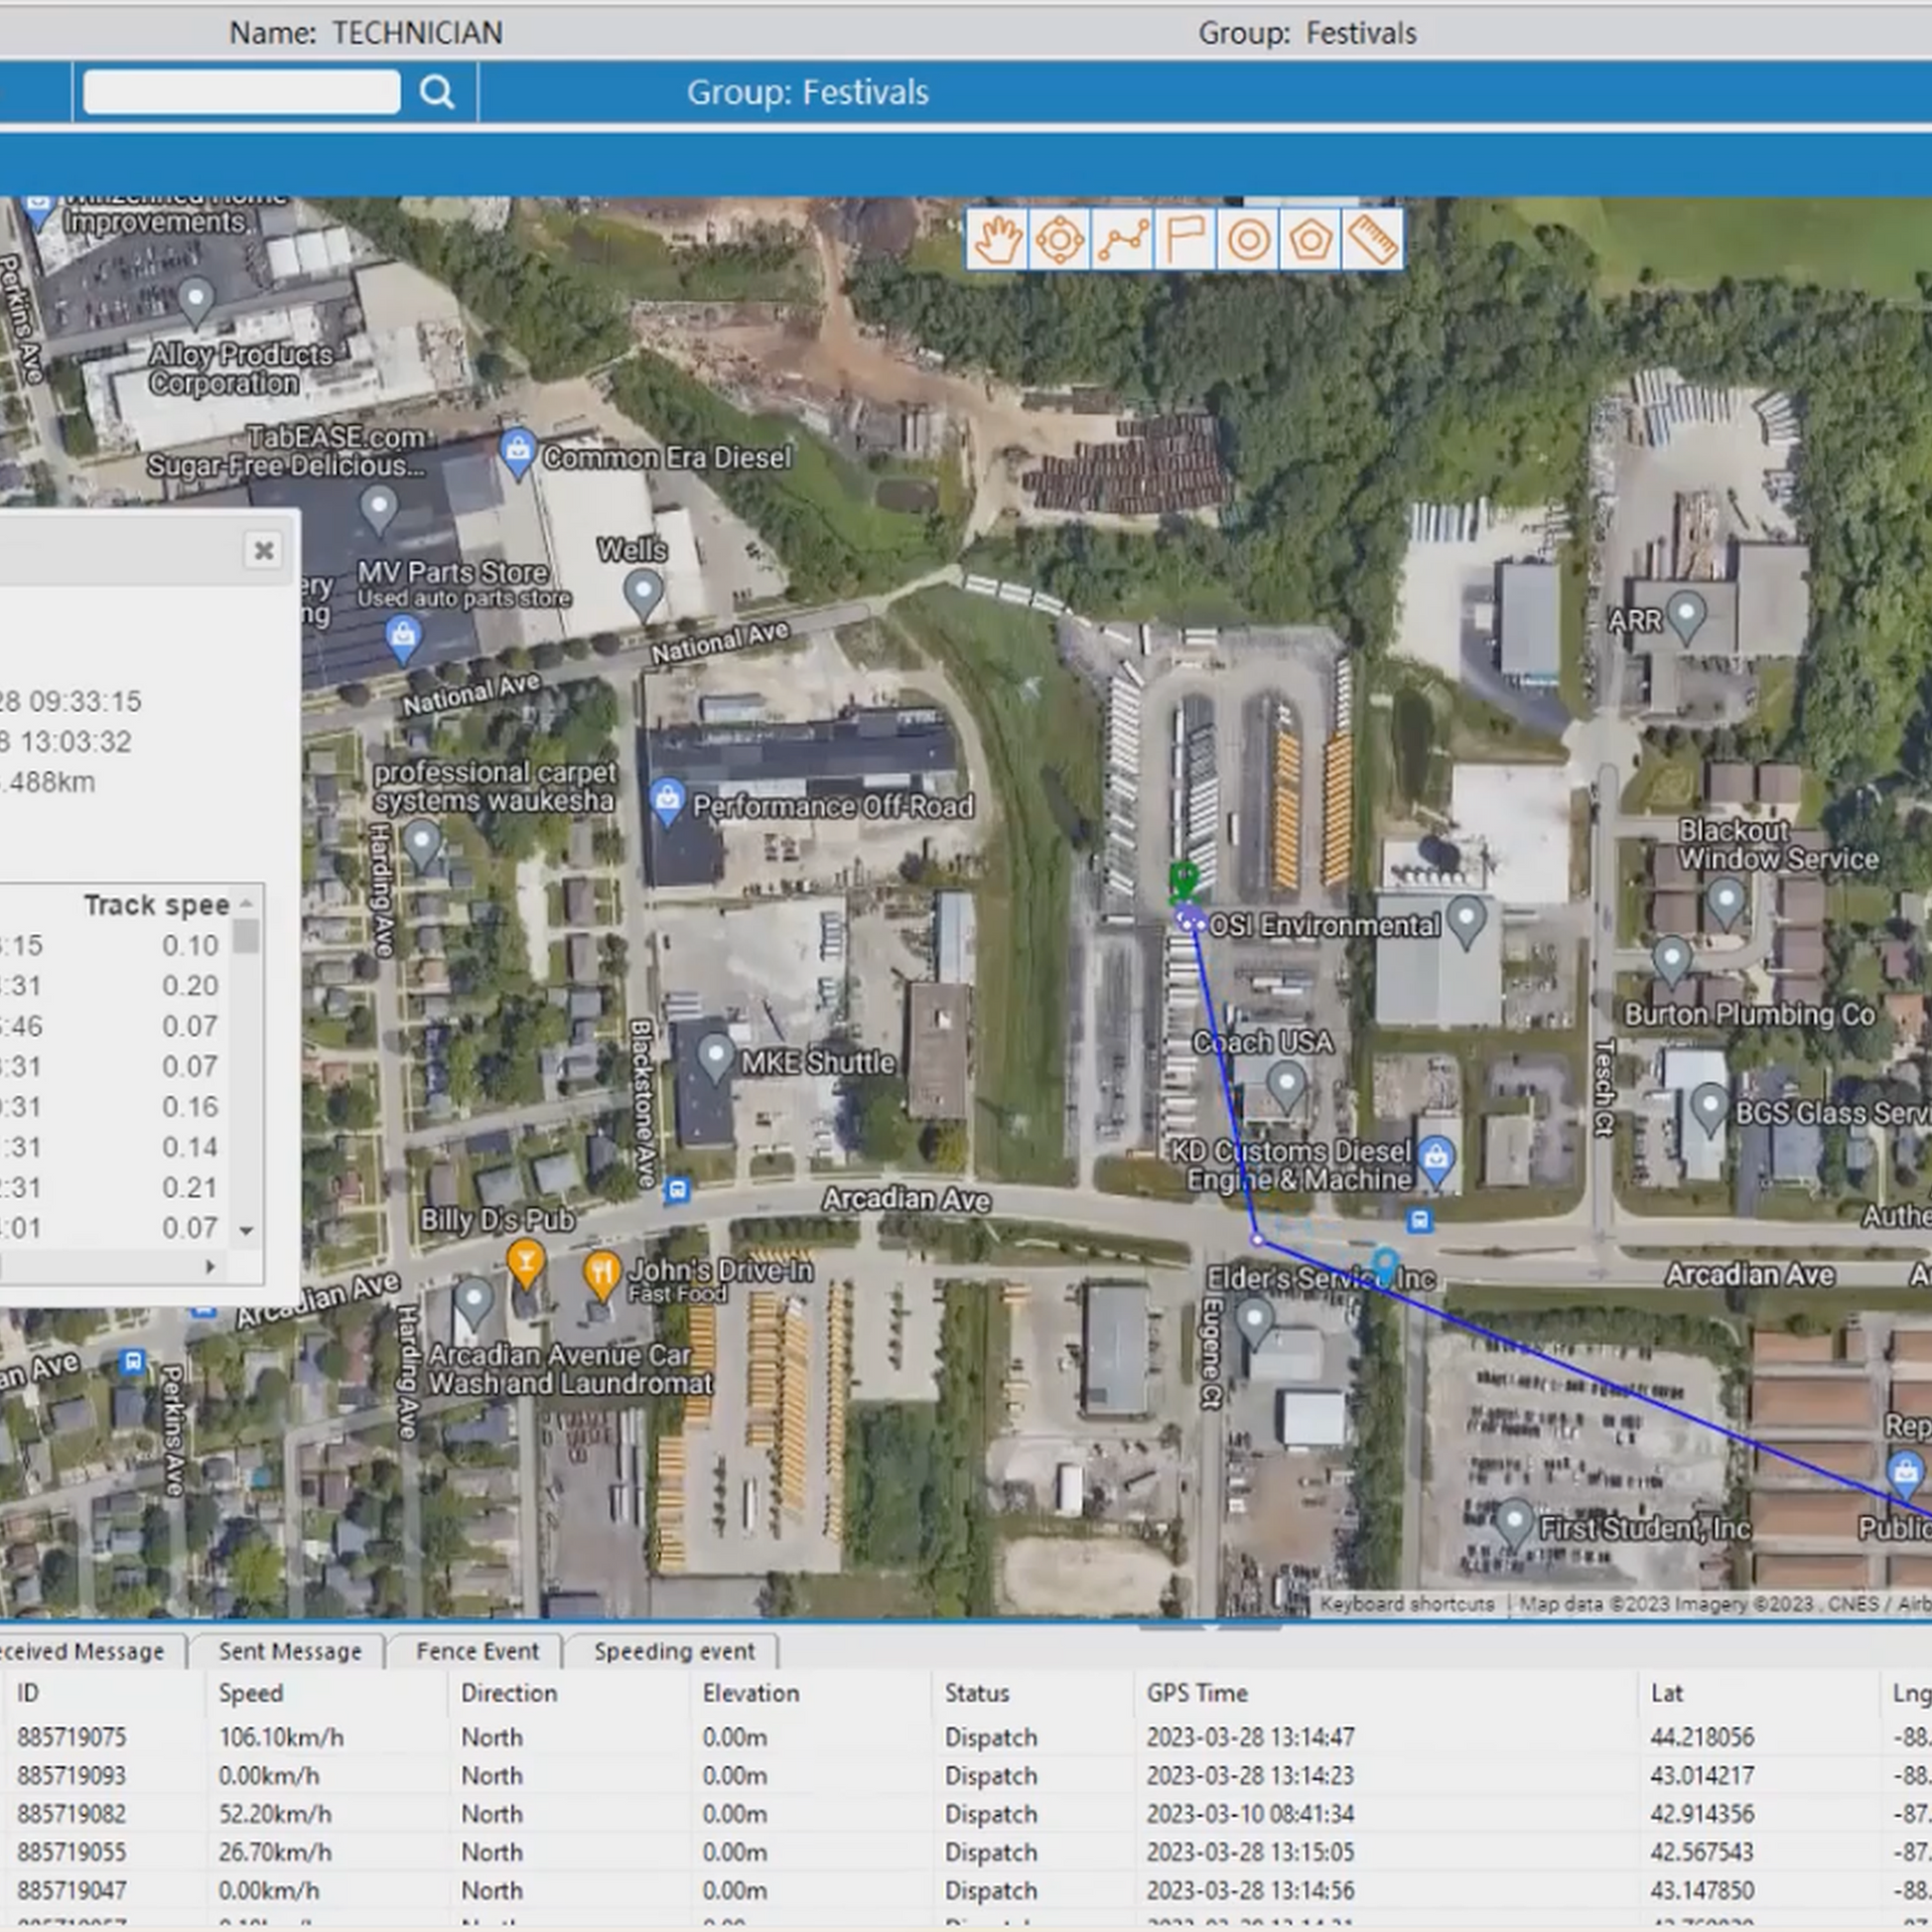Click the green track start marker
Image resolution: width=1932 pixels, height=1932 pixels.
click(x=1183, y=881)
